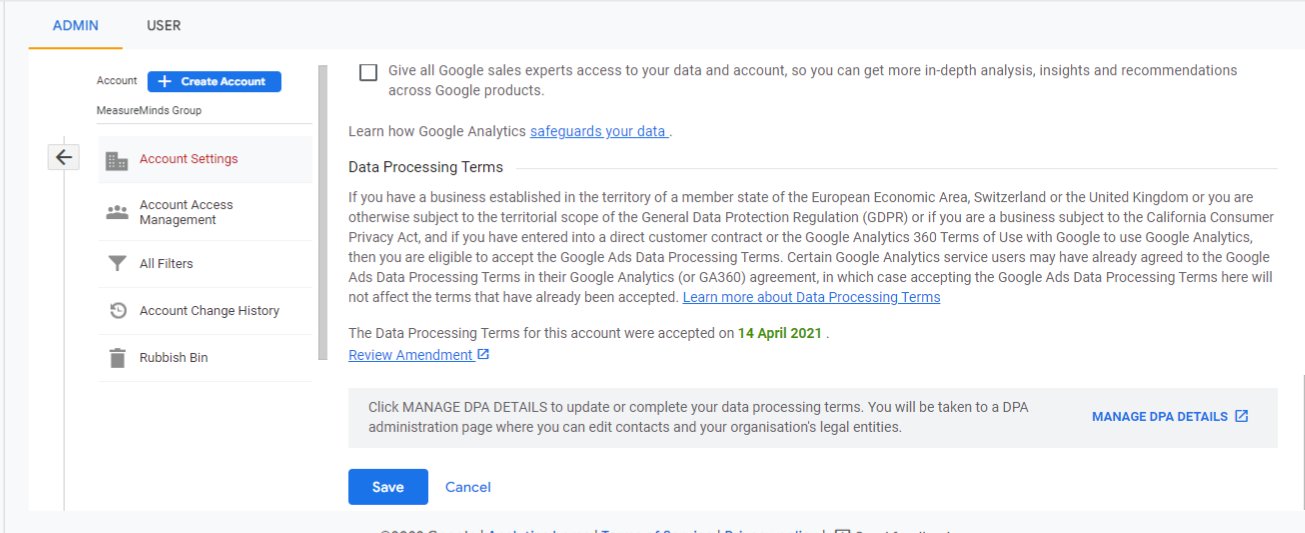Click the All Filters funnel icon
1305x533 pixels.
[x=117, y=264]
